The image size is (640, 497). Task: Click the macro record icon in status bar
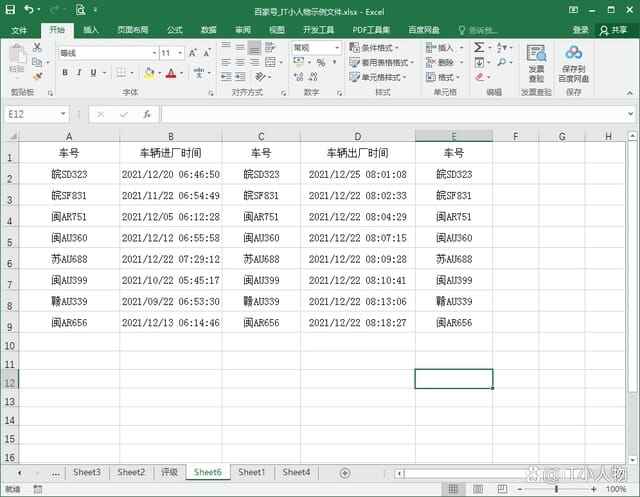coord(38,488)
